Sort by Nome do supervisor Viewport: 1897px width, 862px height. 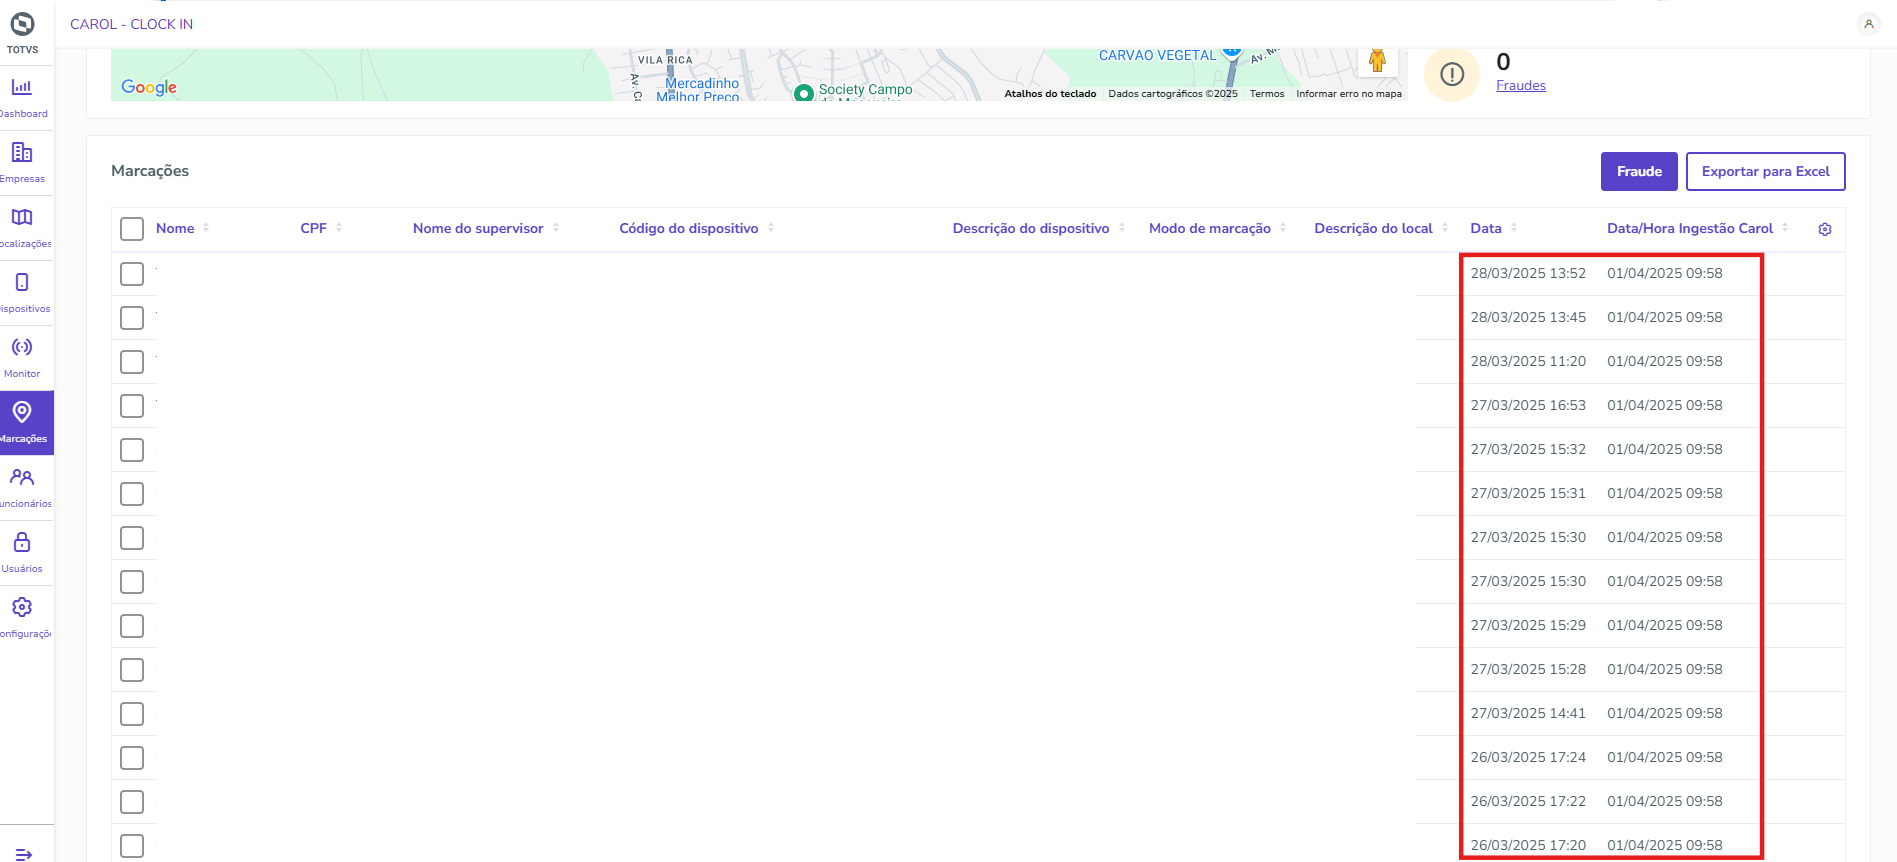(556, 228)
